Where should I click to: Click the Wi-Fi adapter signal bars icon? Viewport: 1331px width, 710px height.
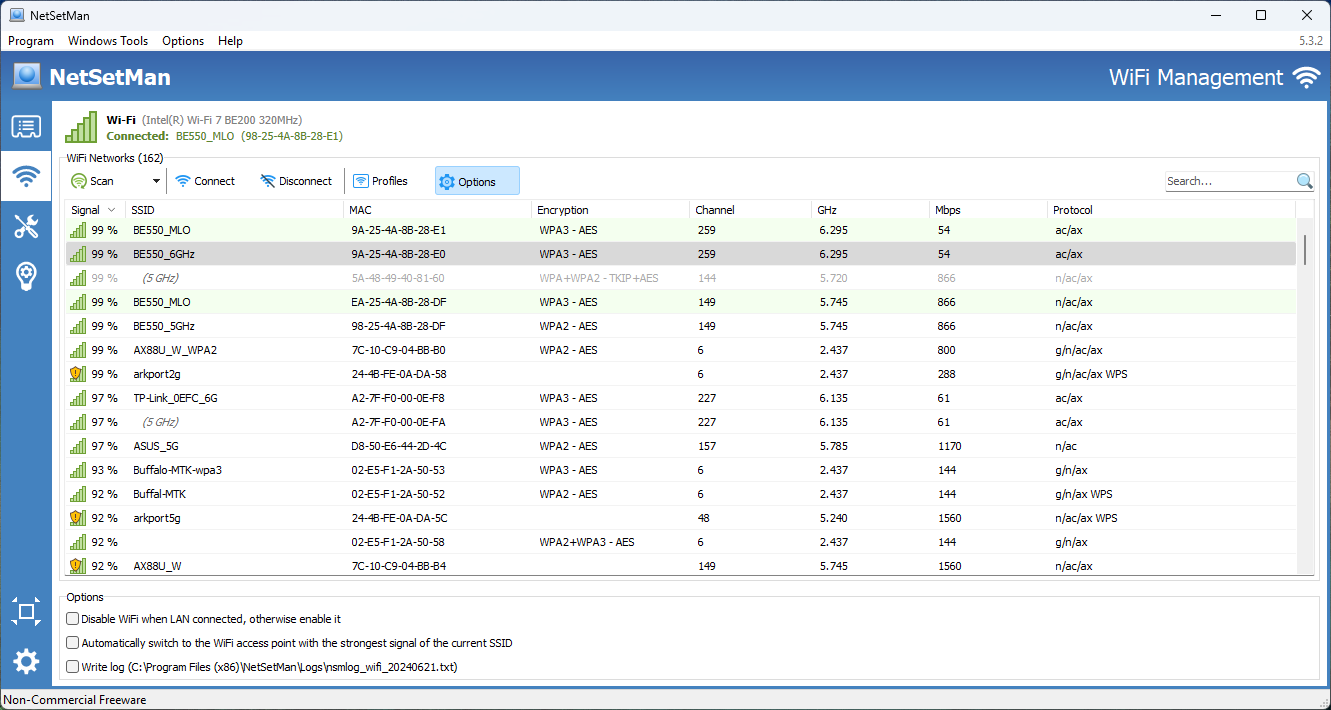[x=81, y=127]
